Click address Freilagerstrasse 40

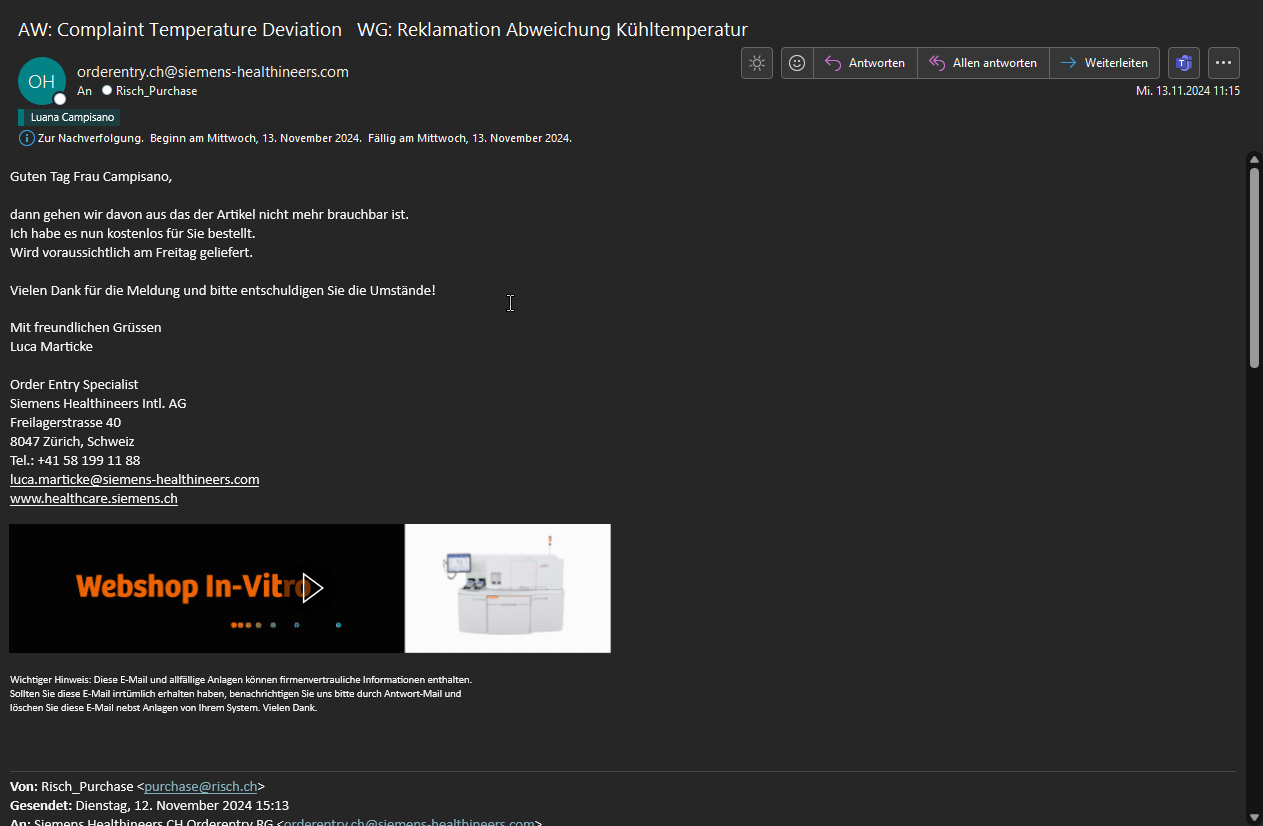pyautogui.click(x=66, y=422)
